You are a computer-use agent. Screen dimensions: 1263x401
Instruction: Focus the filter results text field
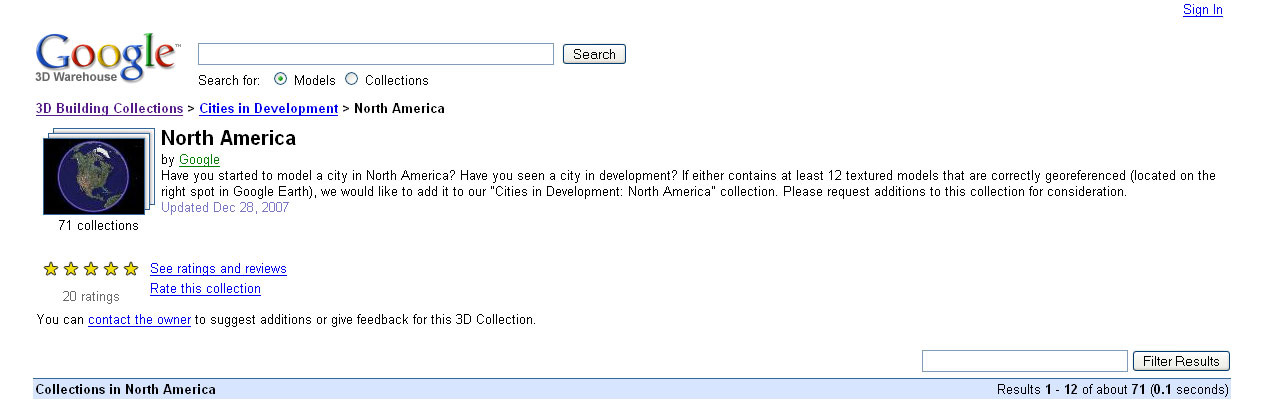(x=1024, y=361)
